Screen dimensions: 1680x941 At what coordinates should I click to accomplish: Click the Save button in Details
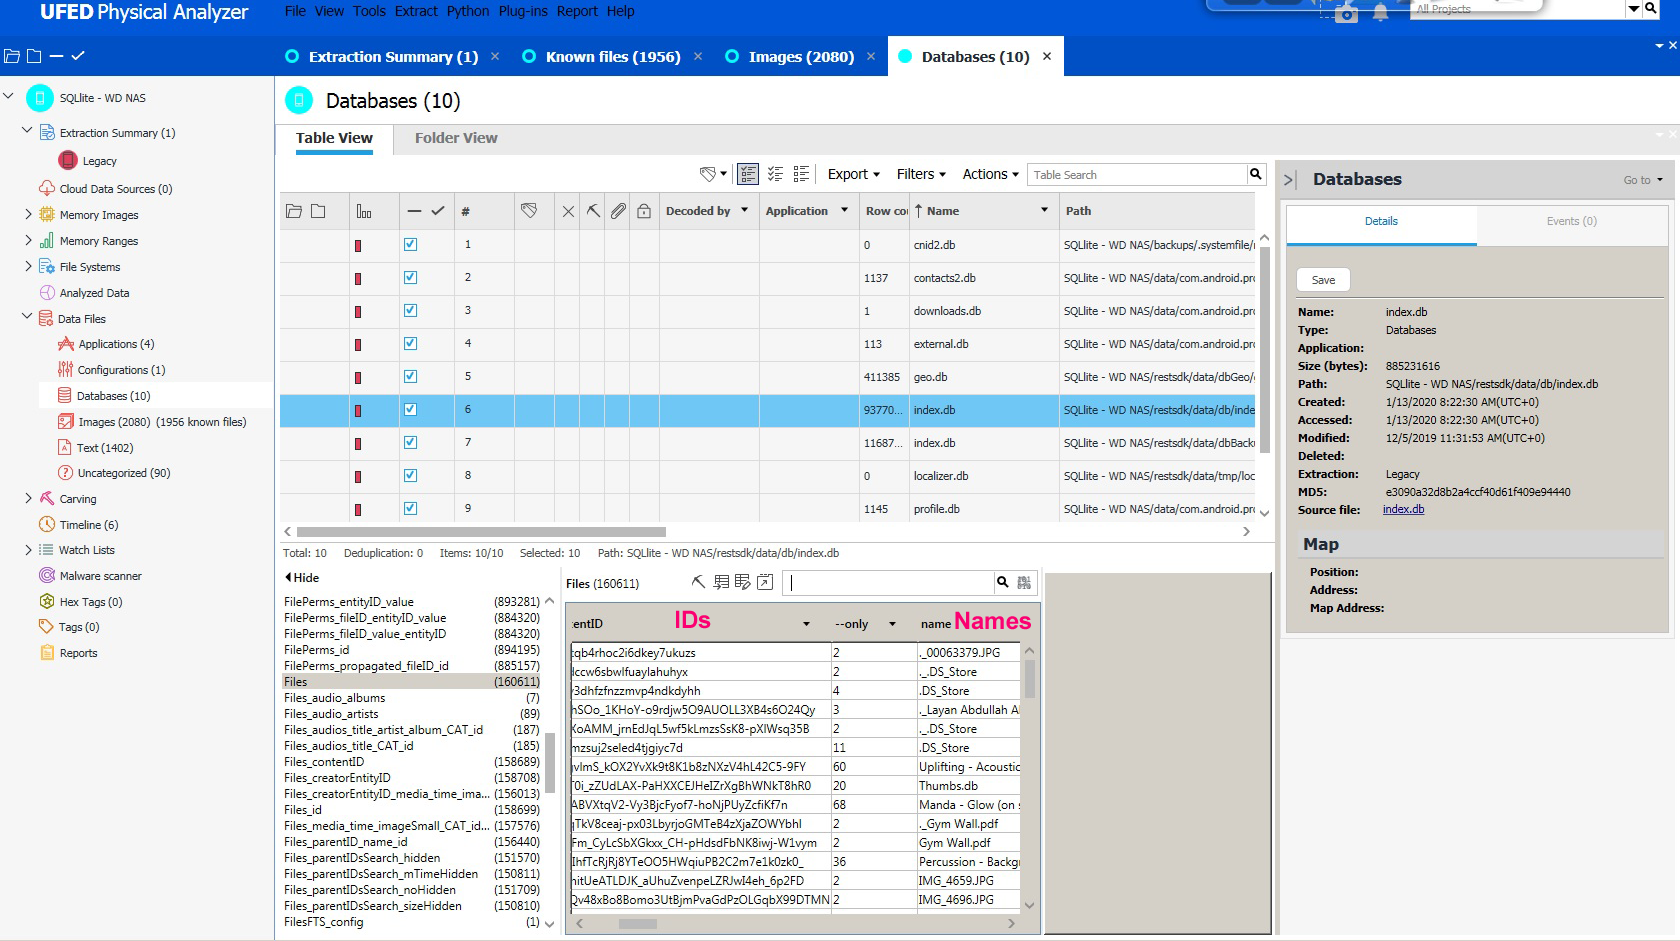1323,280
